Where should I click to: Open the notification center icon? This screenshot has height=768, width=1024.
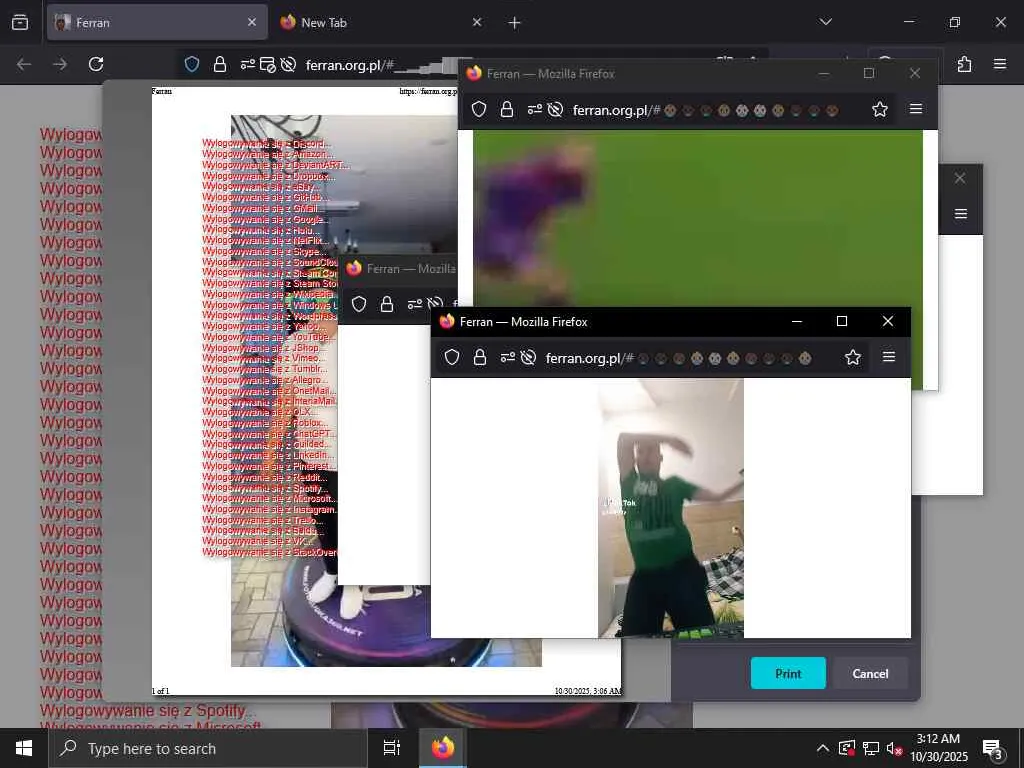pyautogui.click(x=993, y=749)
